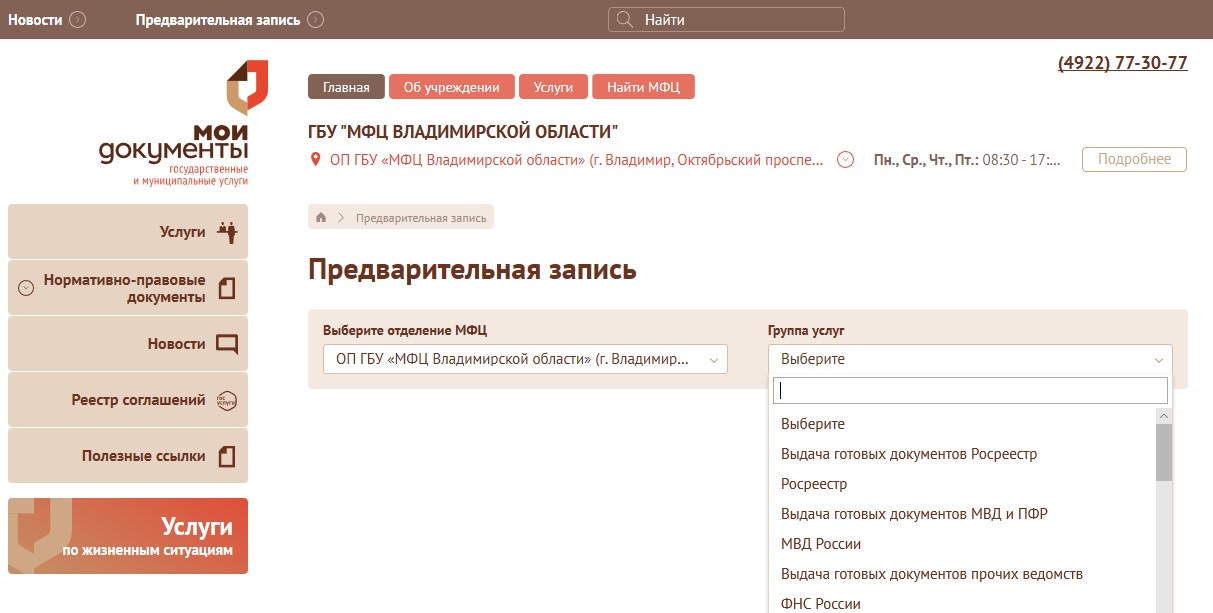1213x613 pixels.
Task: Select Росреестр from the list
Action: pos(814,484)
